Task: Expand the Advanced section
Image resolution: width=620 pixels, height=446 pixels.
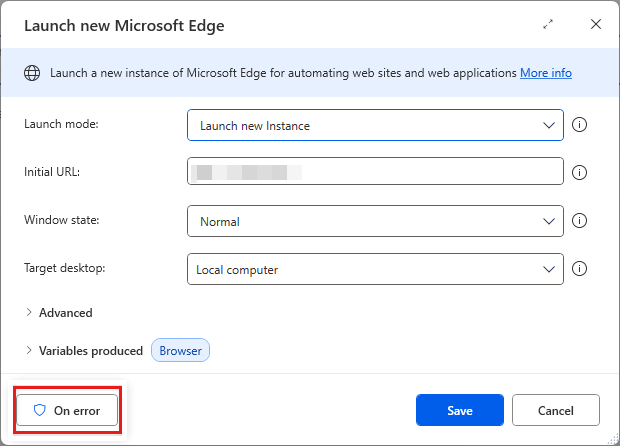Action: [x=59, y=313]
